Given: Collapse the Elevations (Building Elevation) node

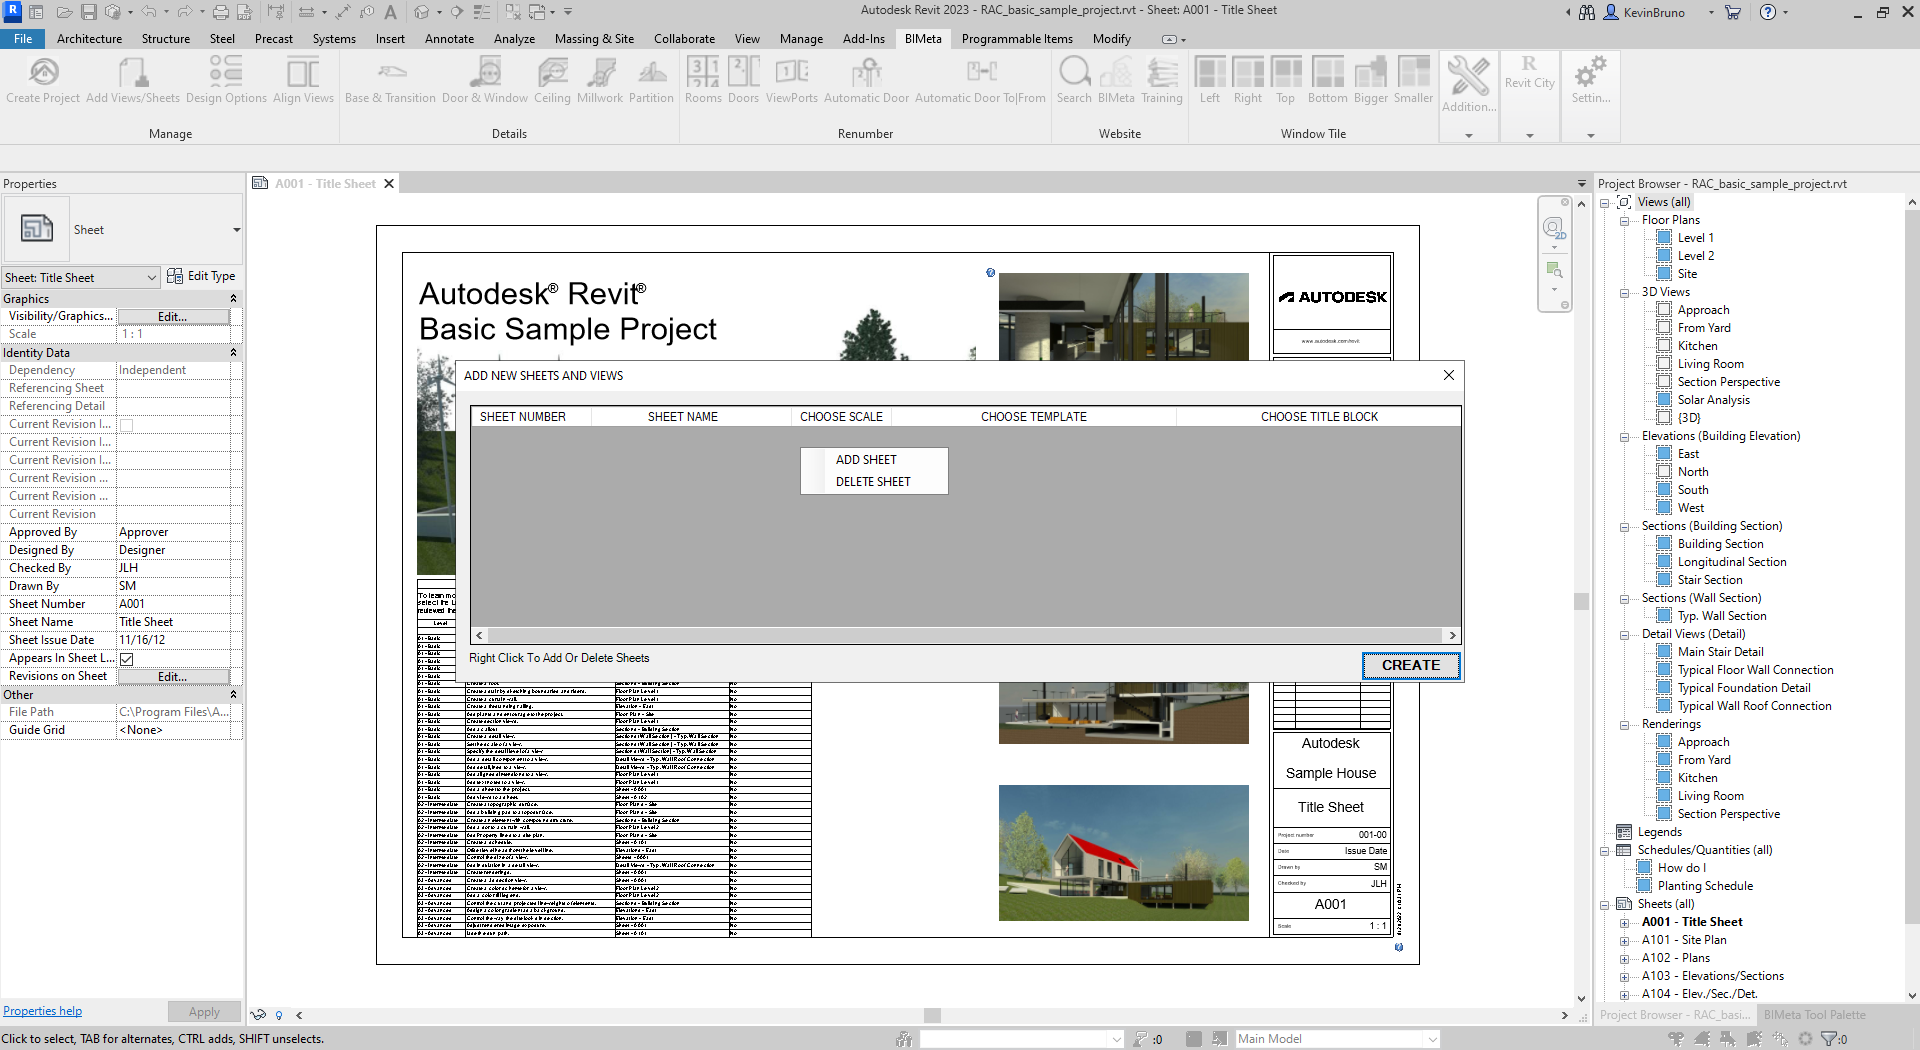Looking at the screenshot, I should pos(1625,437).
